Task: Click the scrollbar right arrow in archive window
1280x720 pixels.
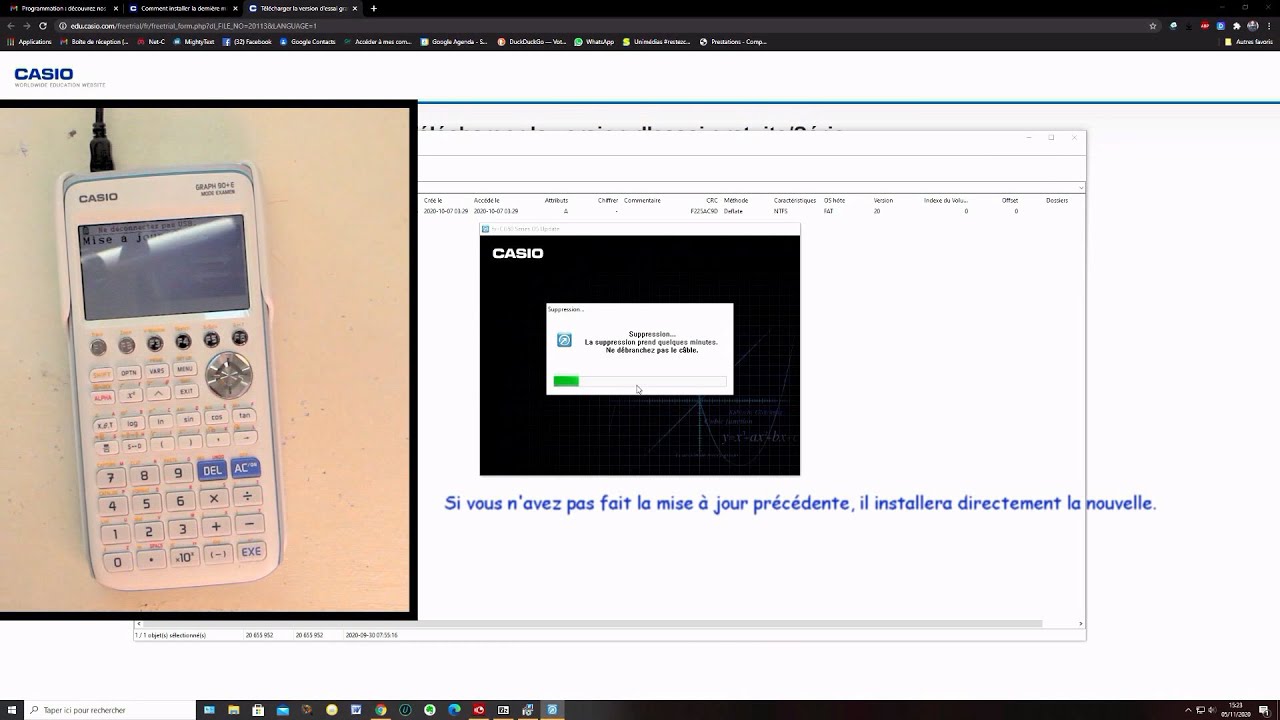Action: click(x=1081, y=623)
